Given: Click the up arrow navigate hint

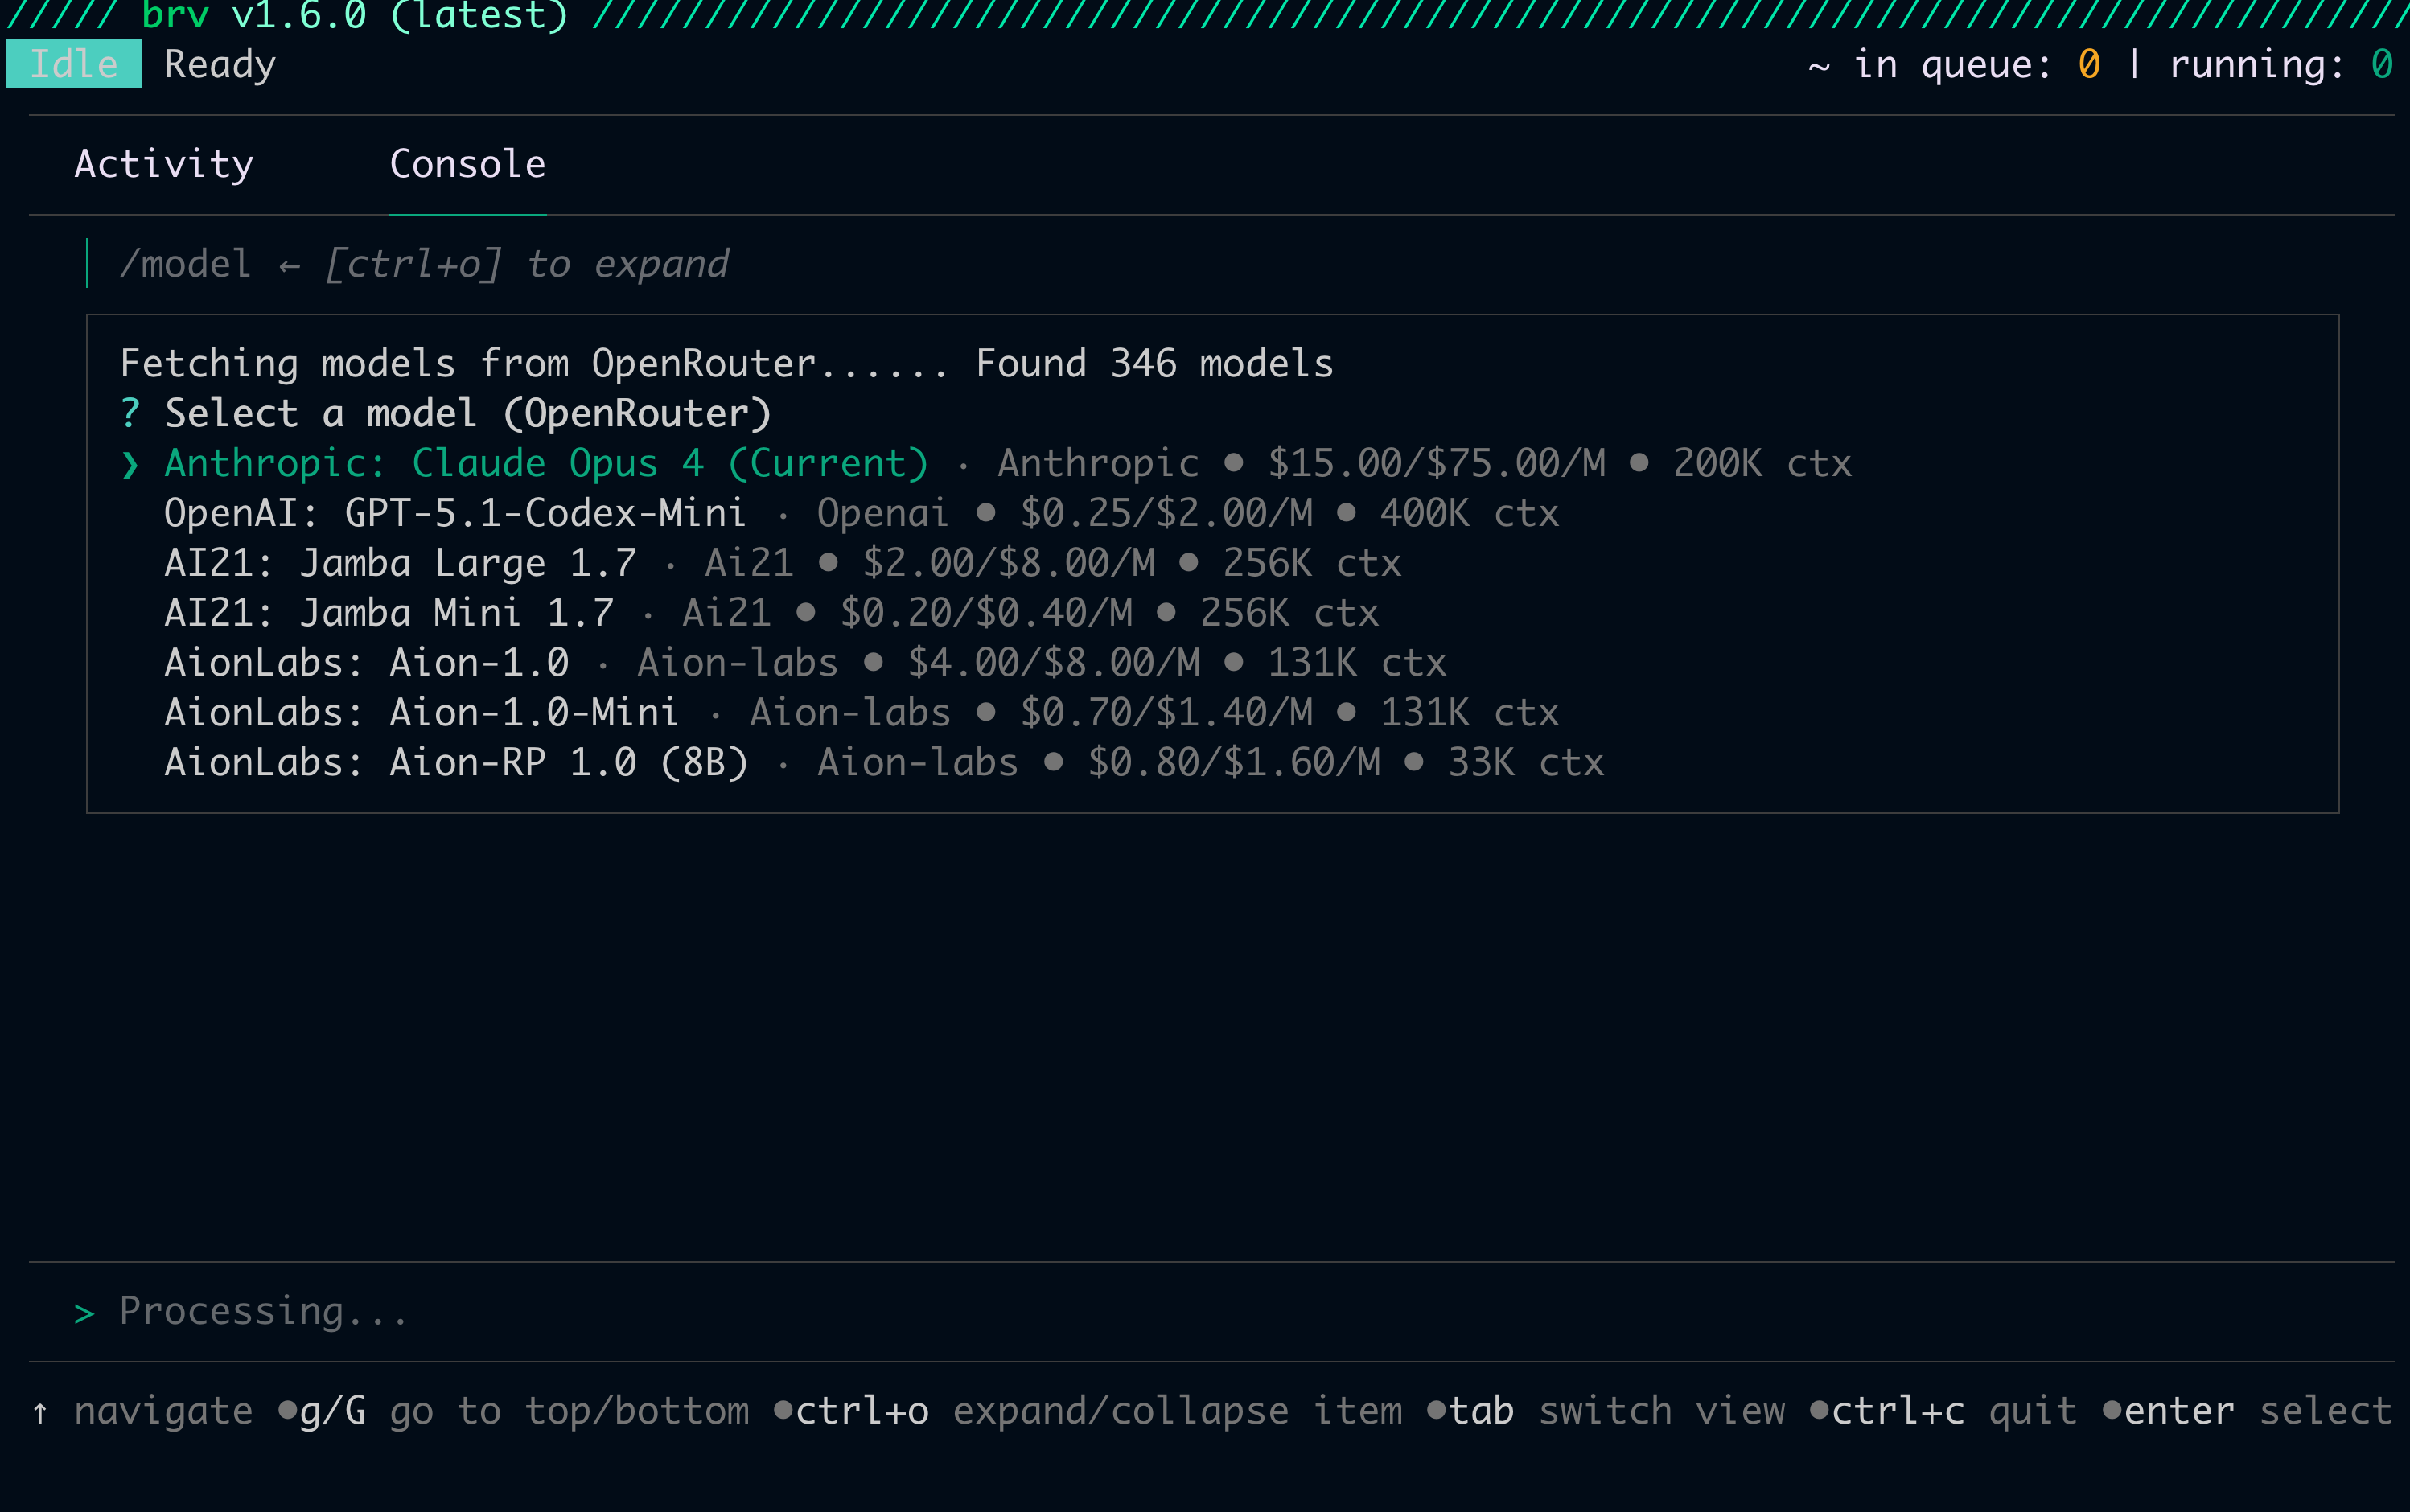Looking at the screenshot, I should pos(40,1411).
